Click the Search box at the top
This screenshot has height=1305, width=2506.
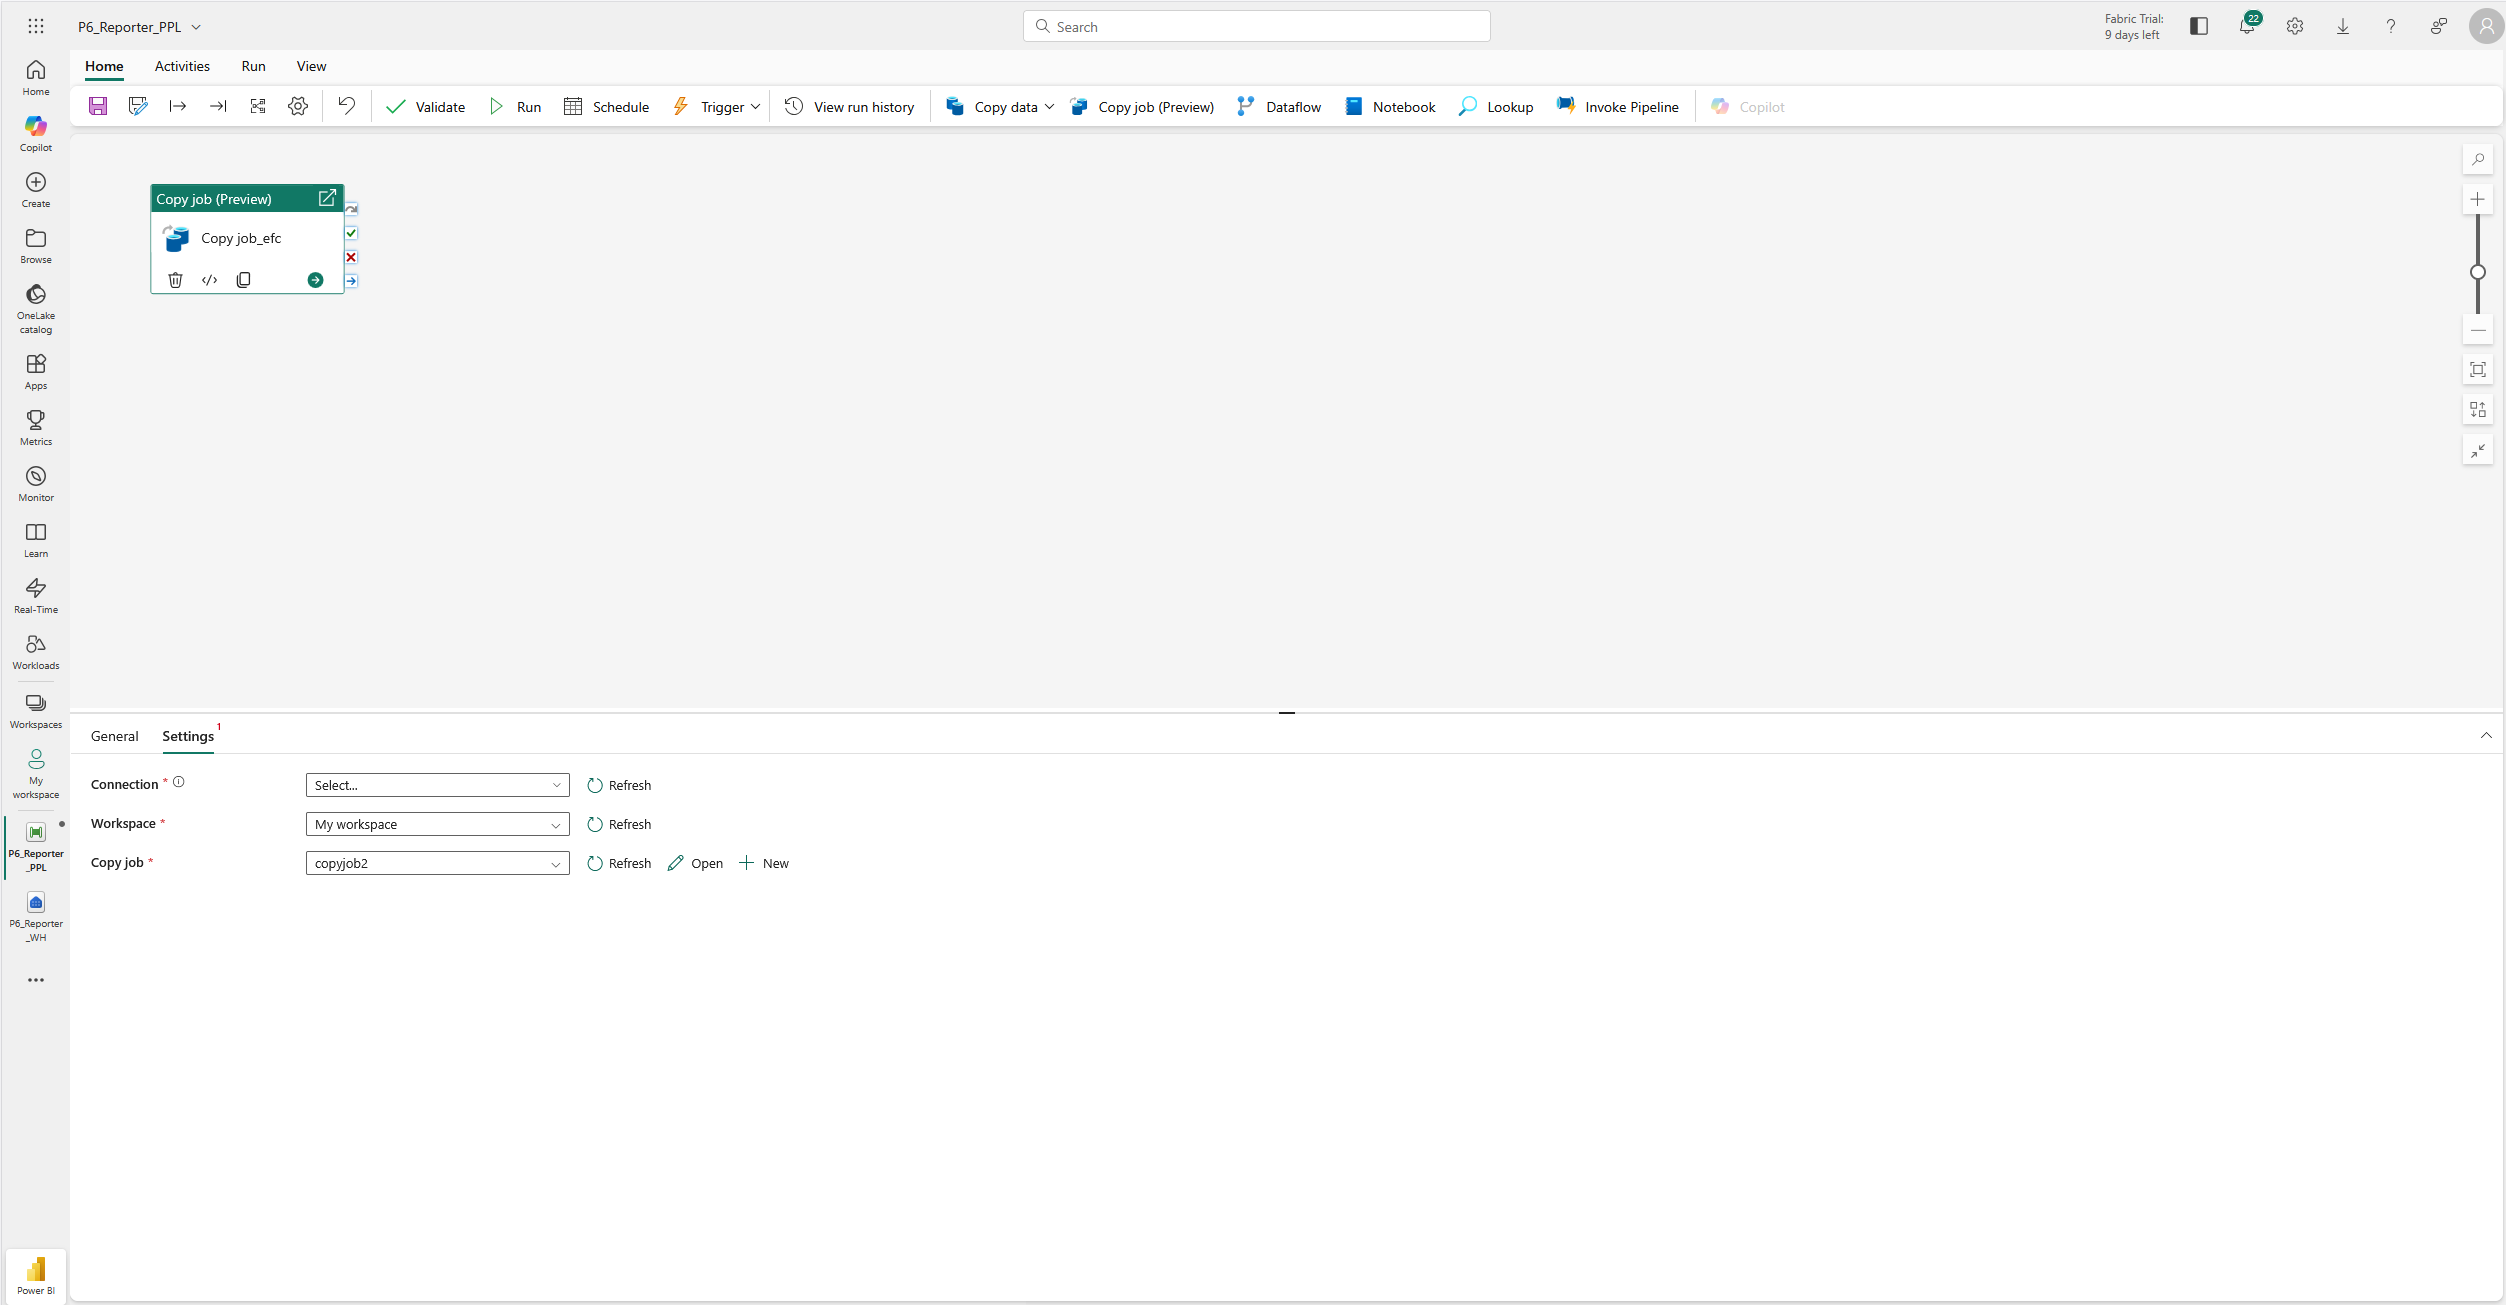(1256, 26)
